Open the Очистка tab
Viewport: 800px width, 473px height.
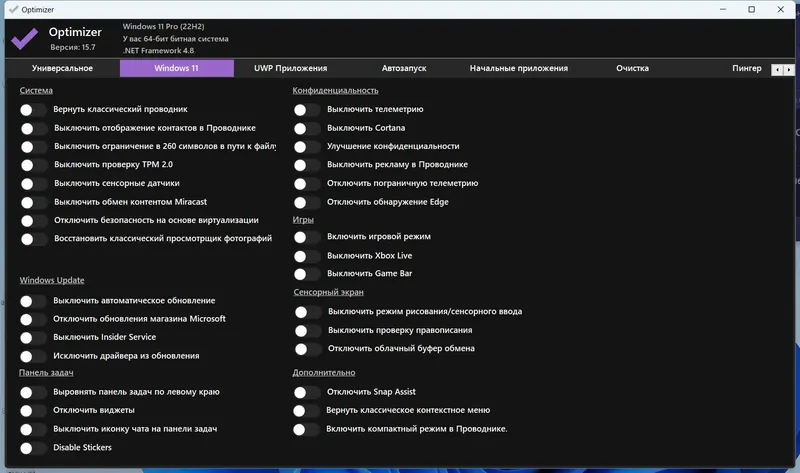(632, 68)
